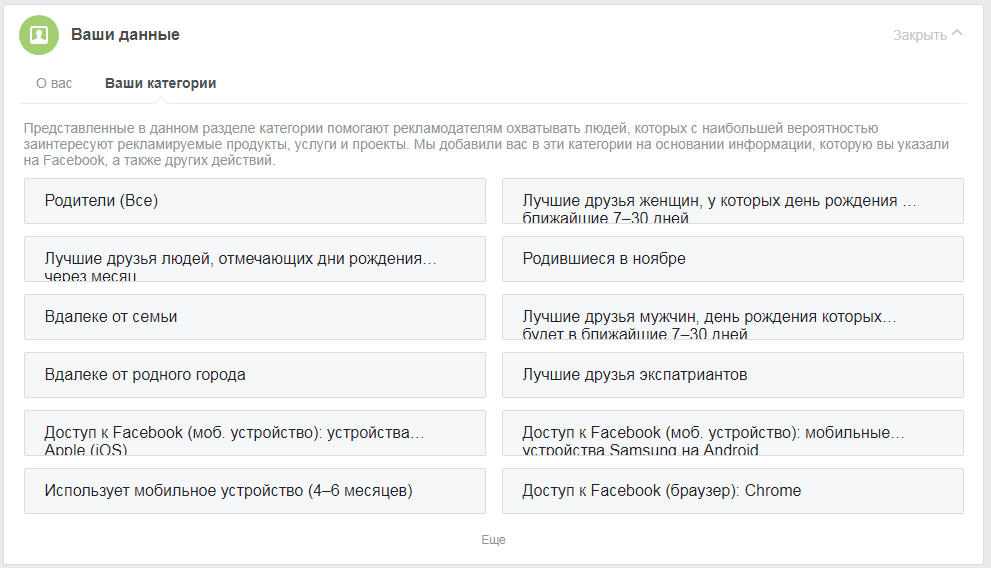Choose the Родившиеся в ноябре category
This screenshot has height=568, width=991.
coord(733,259)
